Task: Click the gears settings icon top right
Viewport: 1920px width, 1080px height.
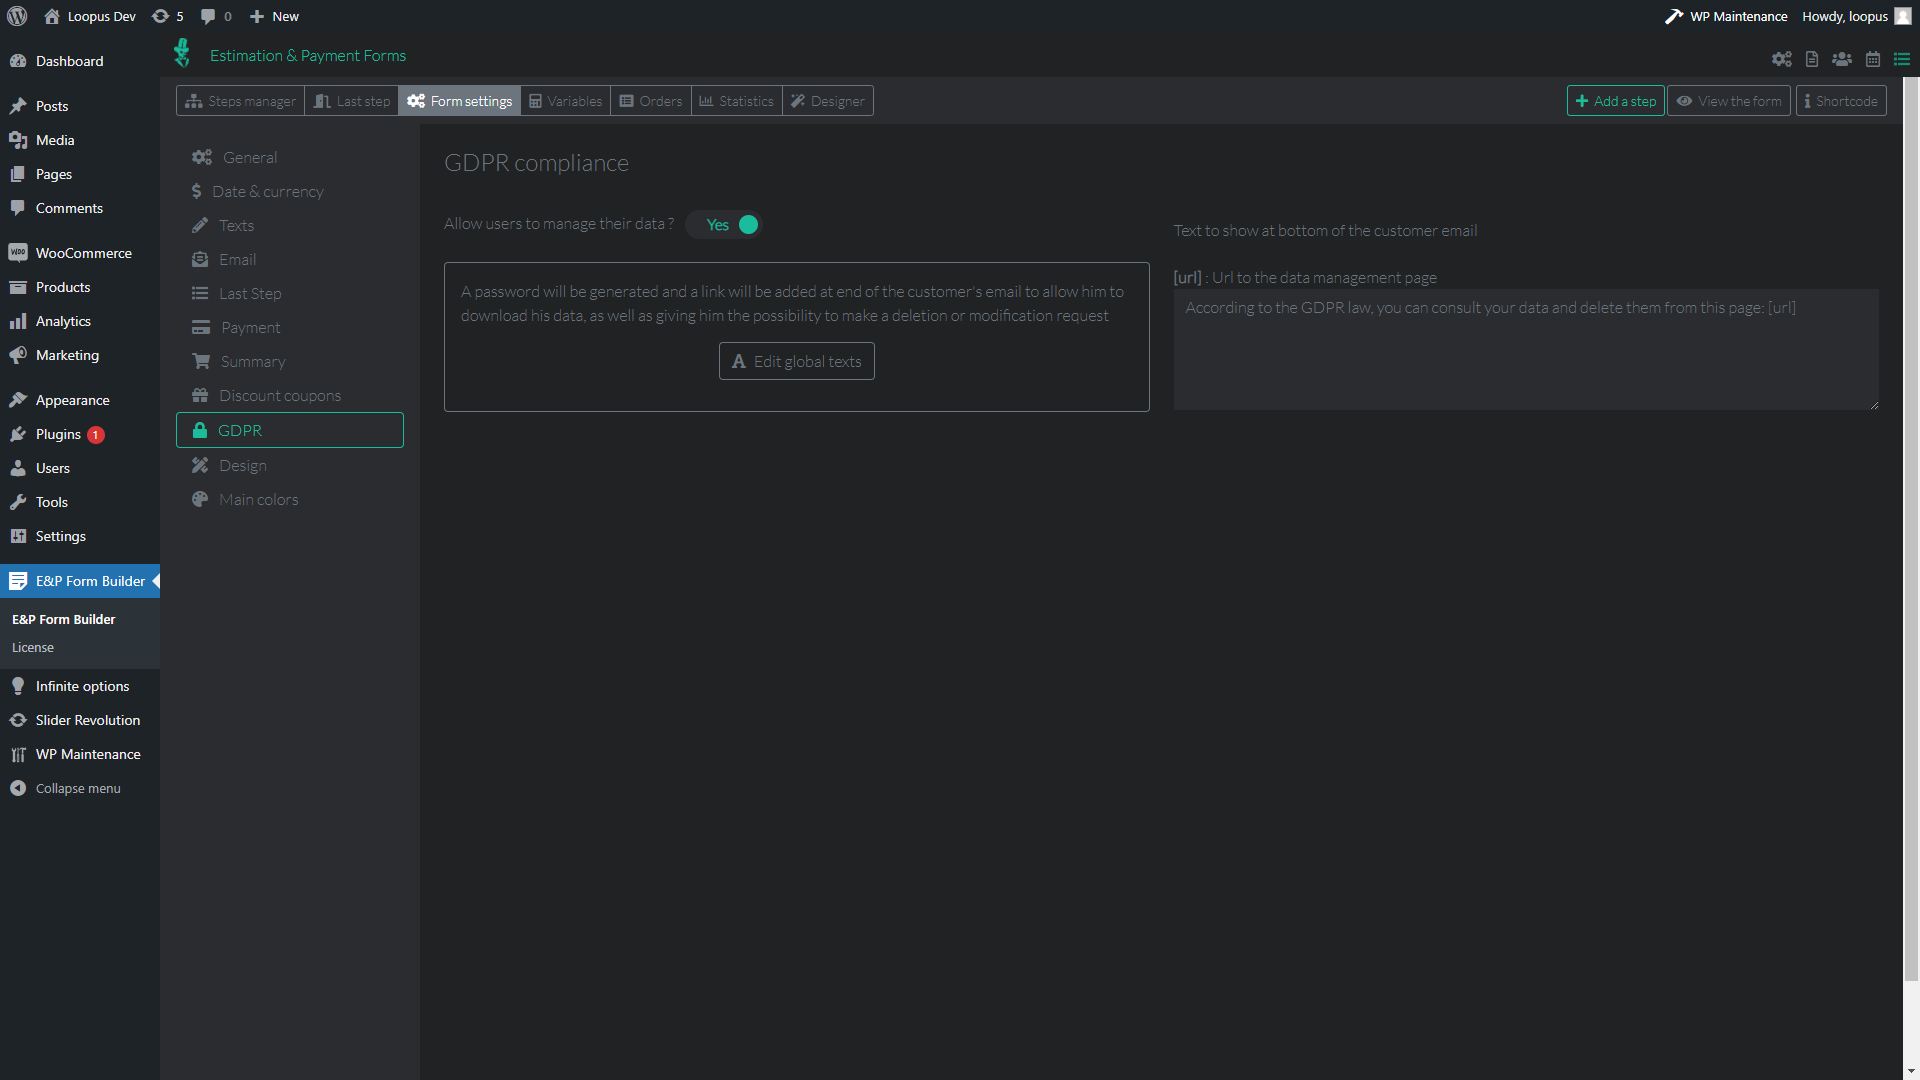Action: 1781,59
